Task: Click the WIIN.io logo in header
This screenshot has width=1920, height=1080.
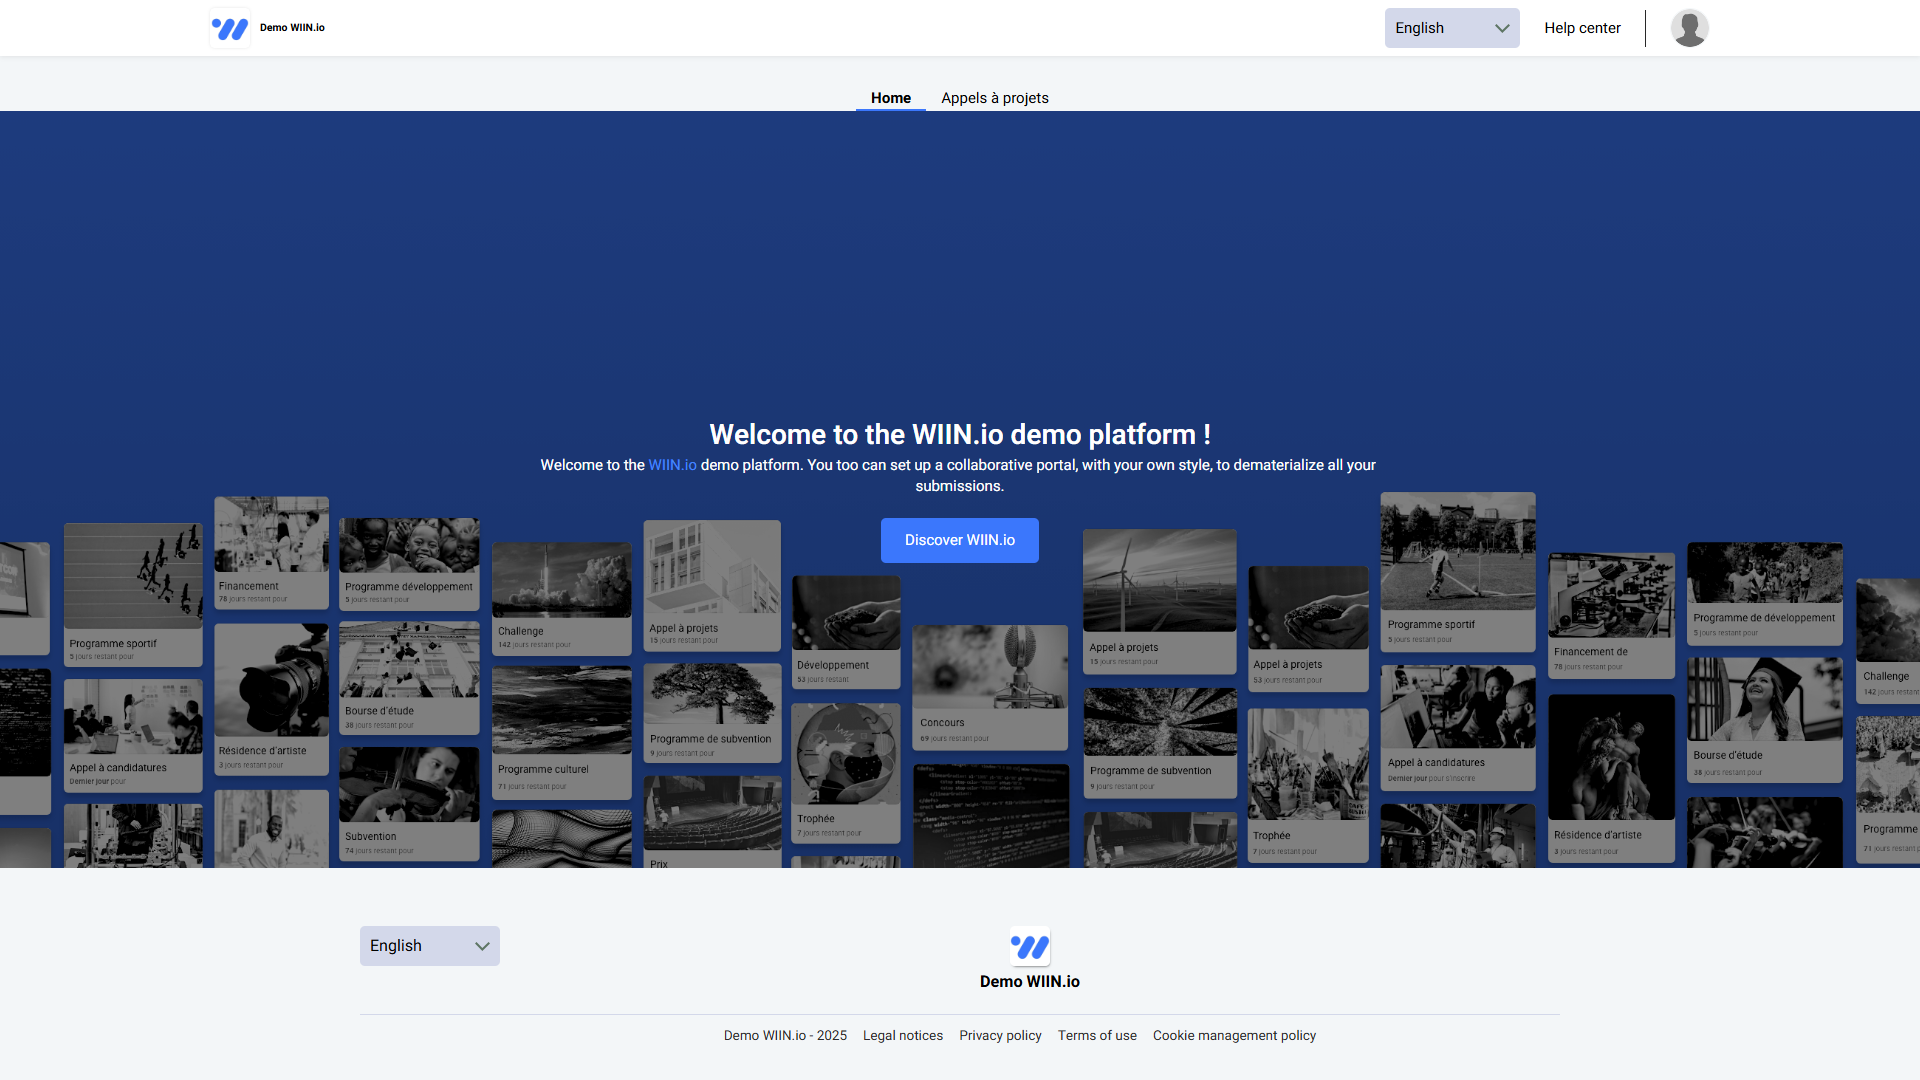Action: [x=230, y=28]
